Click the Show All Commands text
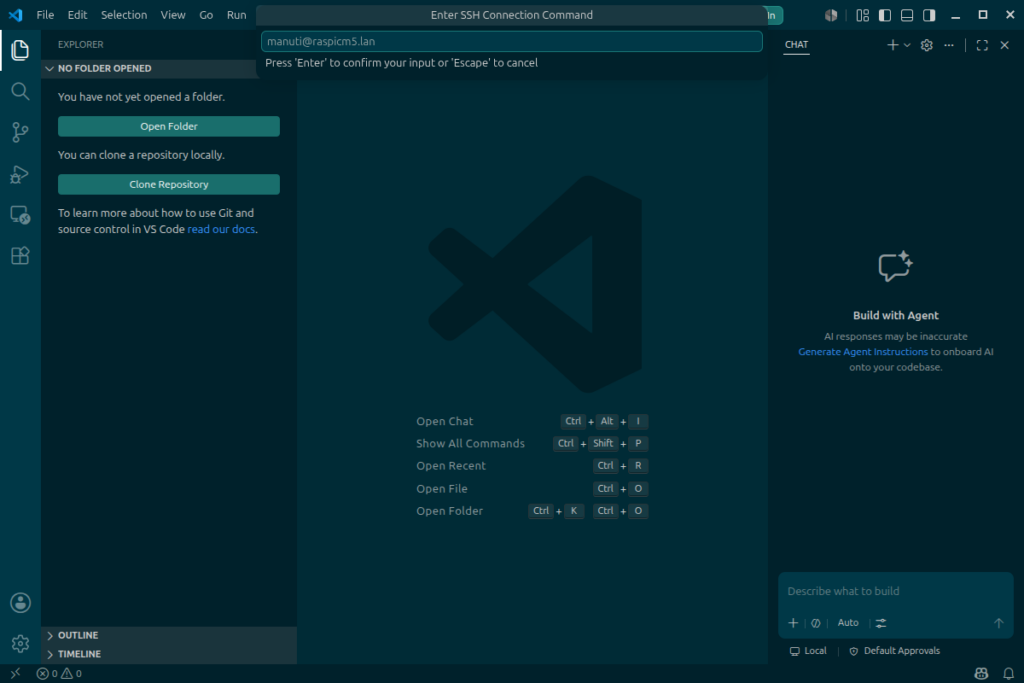Screen dimensions: 1024x683 [470, 444]
